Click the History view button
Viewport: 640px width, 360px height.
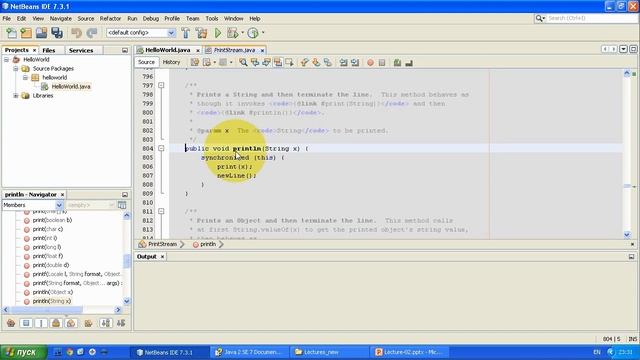pyautogui.click(x=171, y=62)
